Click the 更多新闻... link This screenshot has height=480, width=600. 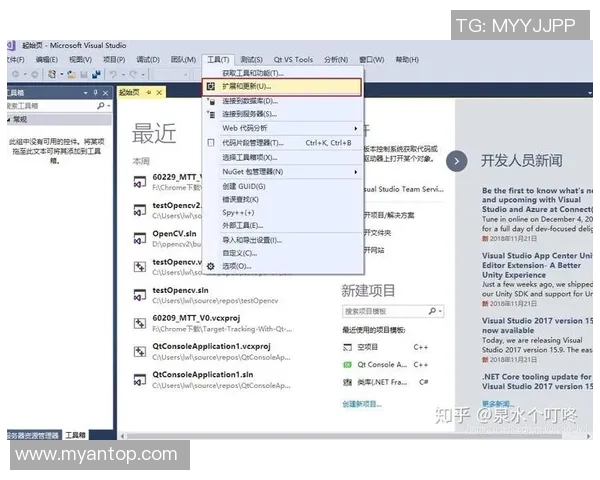tap(498, 404)
